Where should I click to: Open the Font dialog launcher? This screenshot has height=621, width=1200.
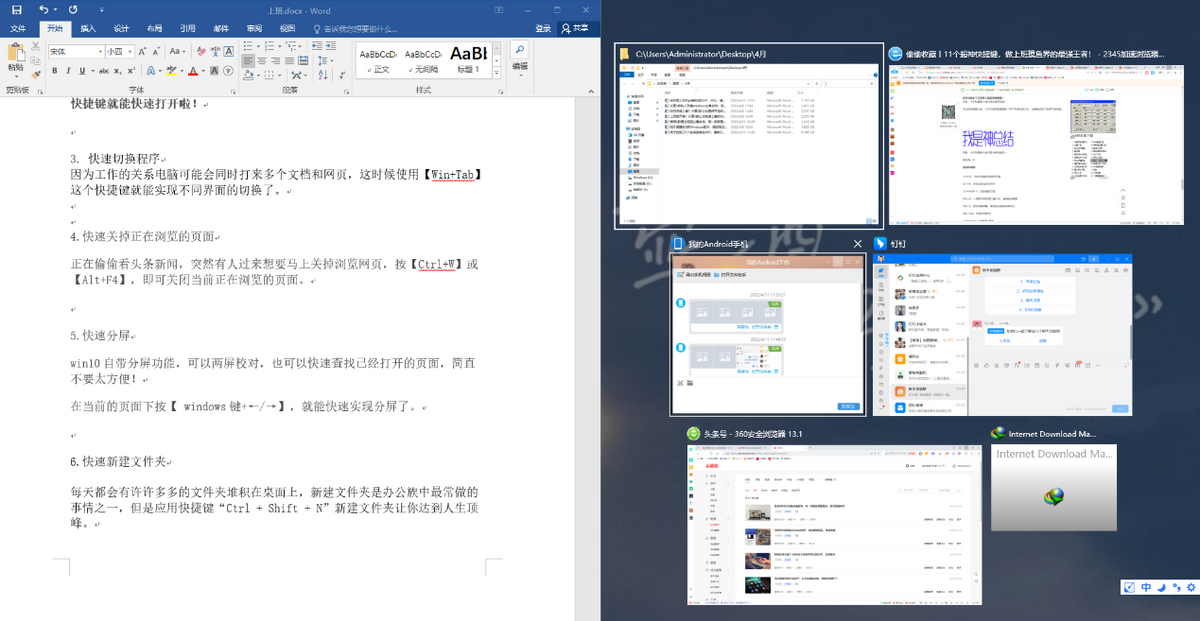coord(233,91)
